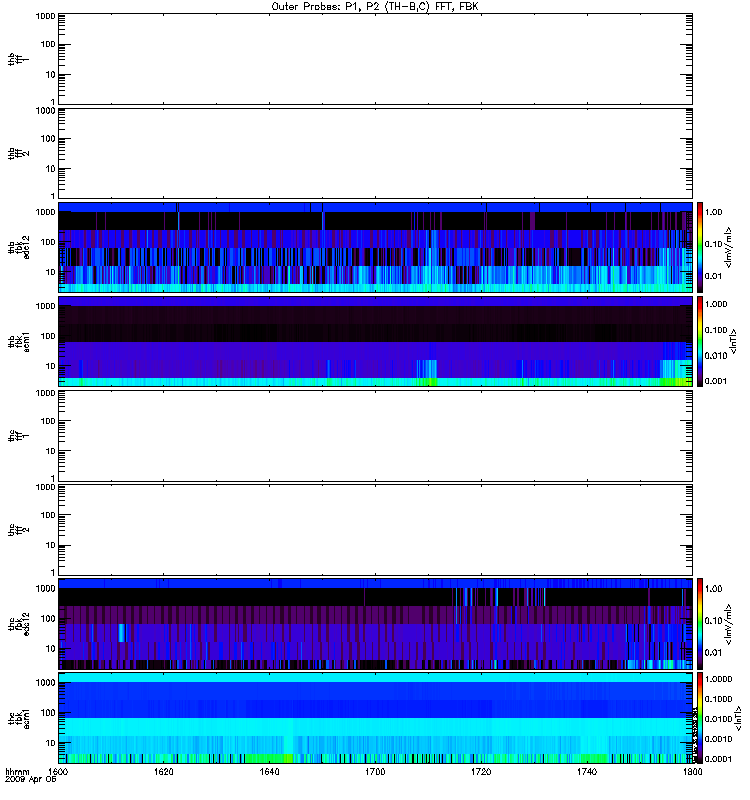The image size is (750, 800).
Task: Click the thc fbk scm1 y-axis title
Action: coord(19,718)
